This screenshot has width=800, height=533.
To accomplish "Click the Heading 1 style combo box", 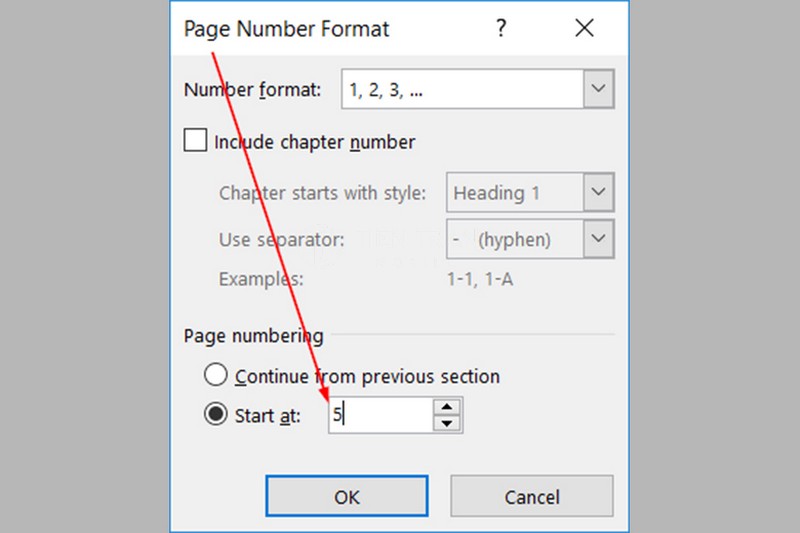I will pyautogui.click(x=515, y=193).
